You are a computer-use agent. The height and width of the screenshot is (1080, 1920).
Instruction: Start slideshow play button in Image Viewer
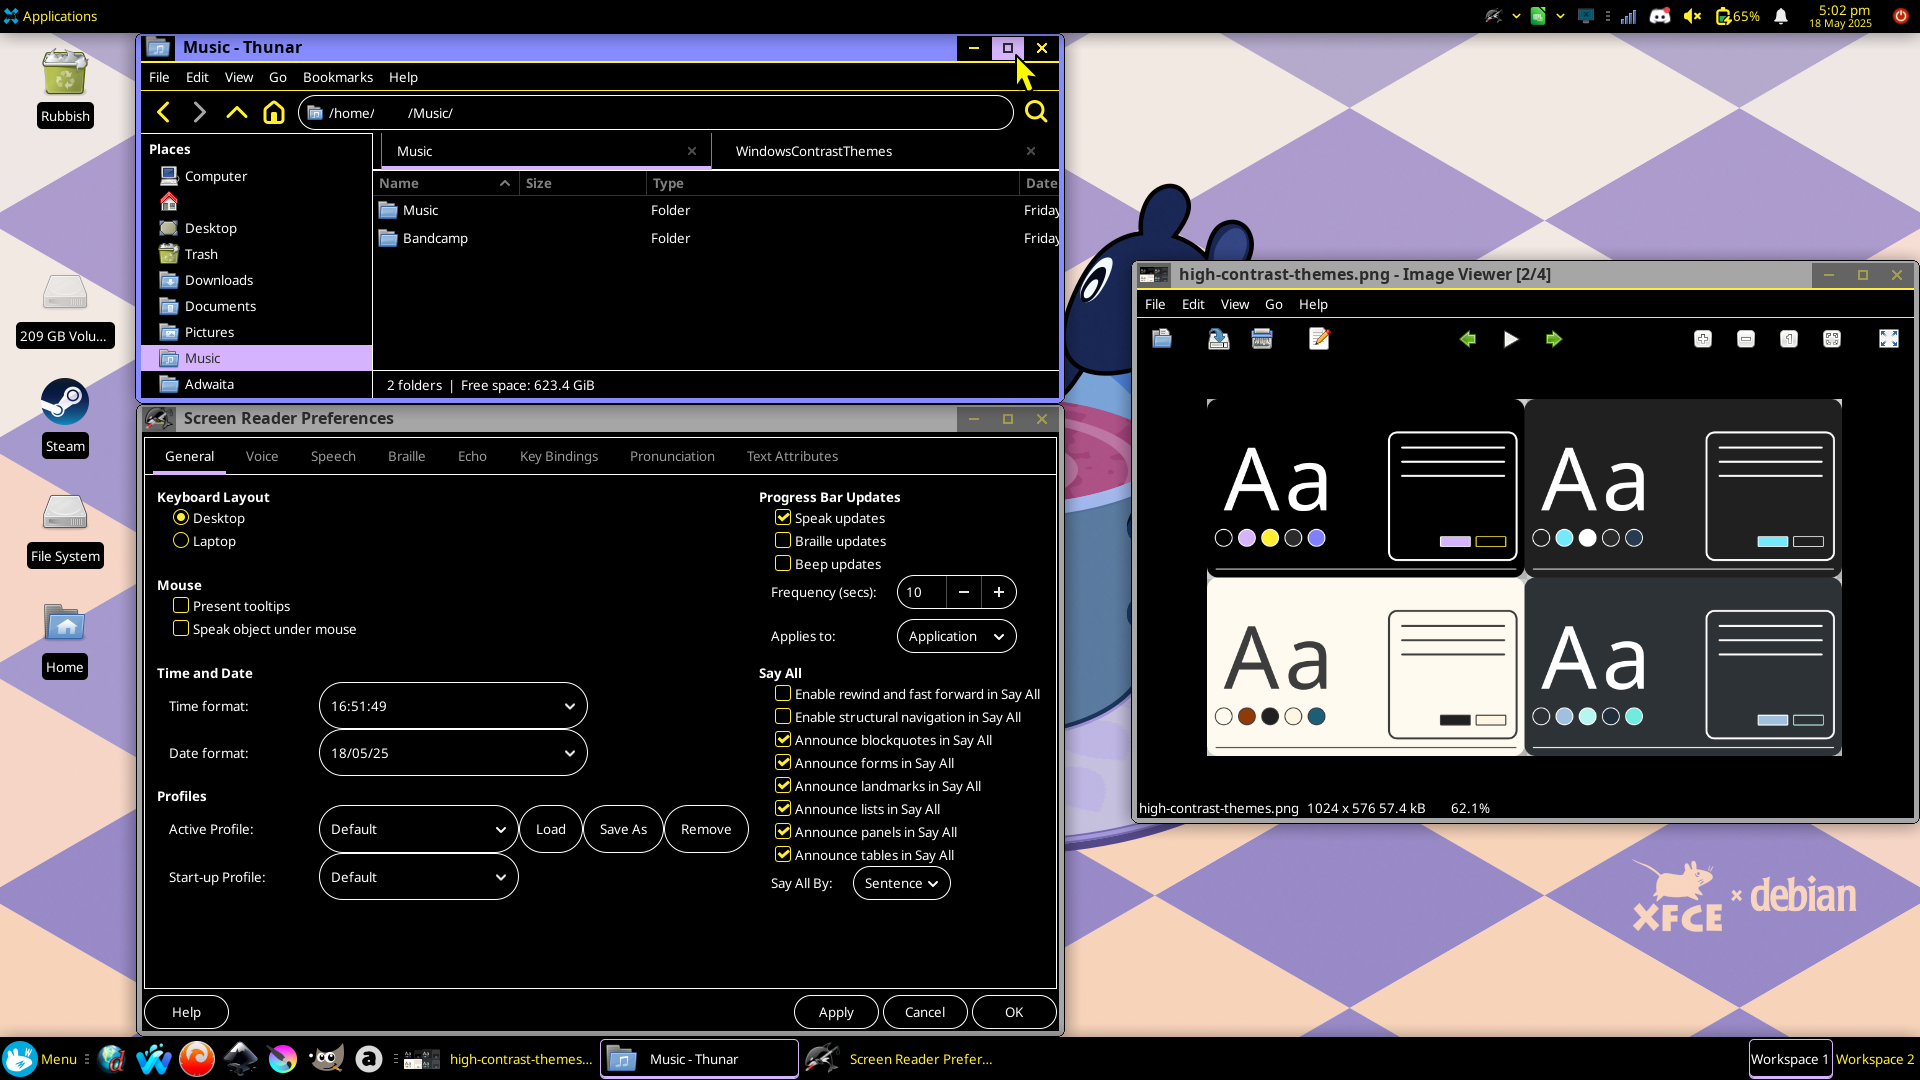click(1511, 339)
